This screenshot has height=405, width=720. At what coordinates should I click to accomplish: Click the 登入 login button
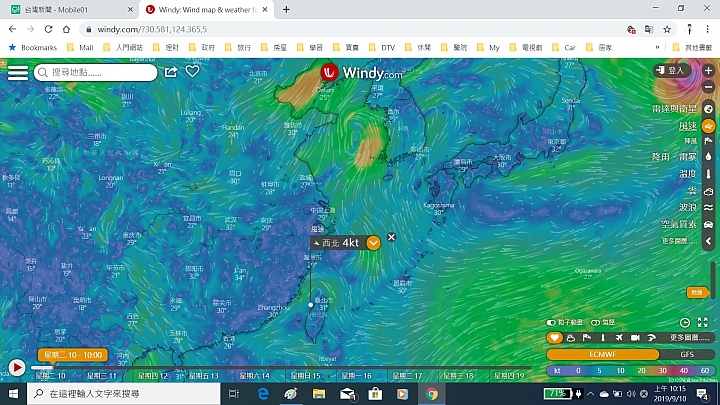671,70
